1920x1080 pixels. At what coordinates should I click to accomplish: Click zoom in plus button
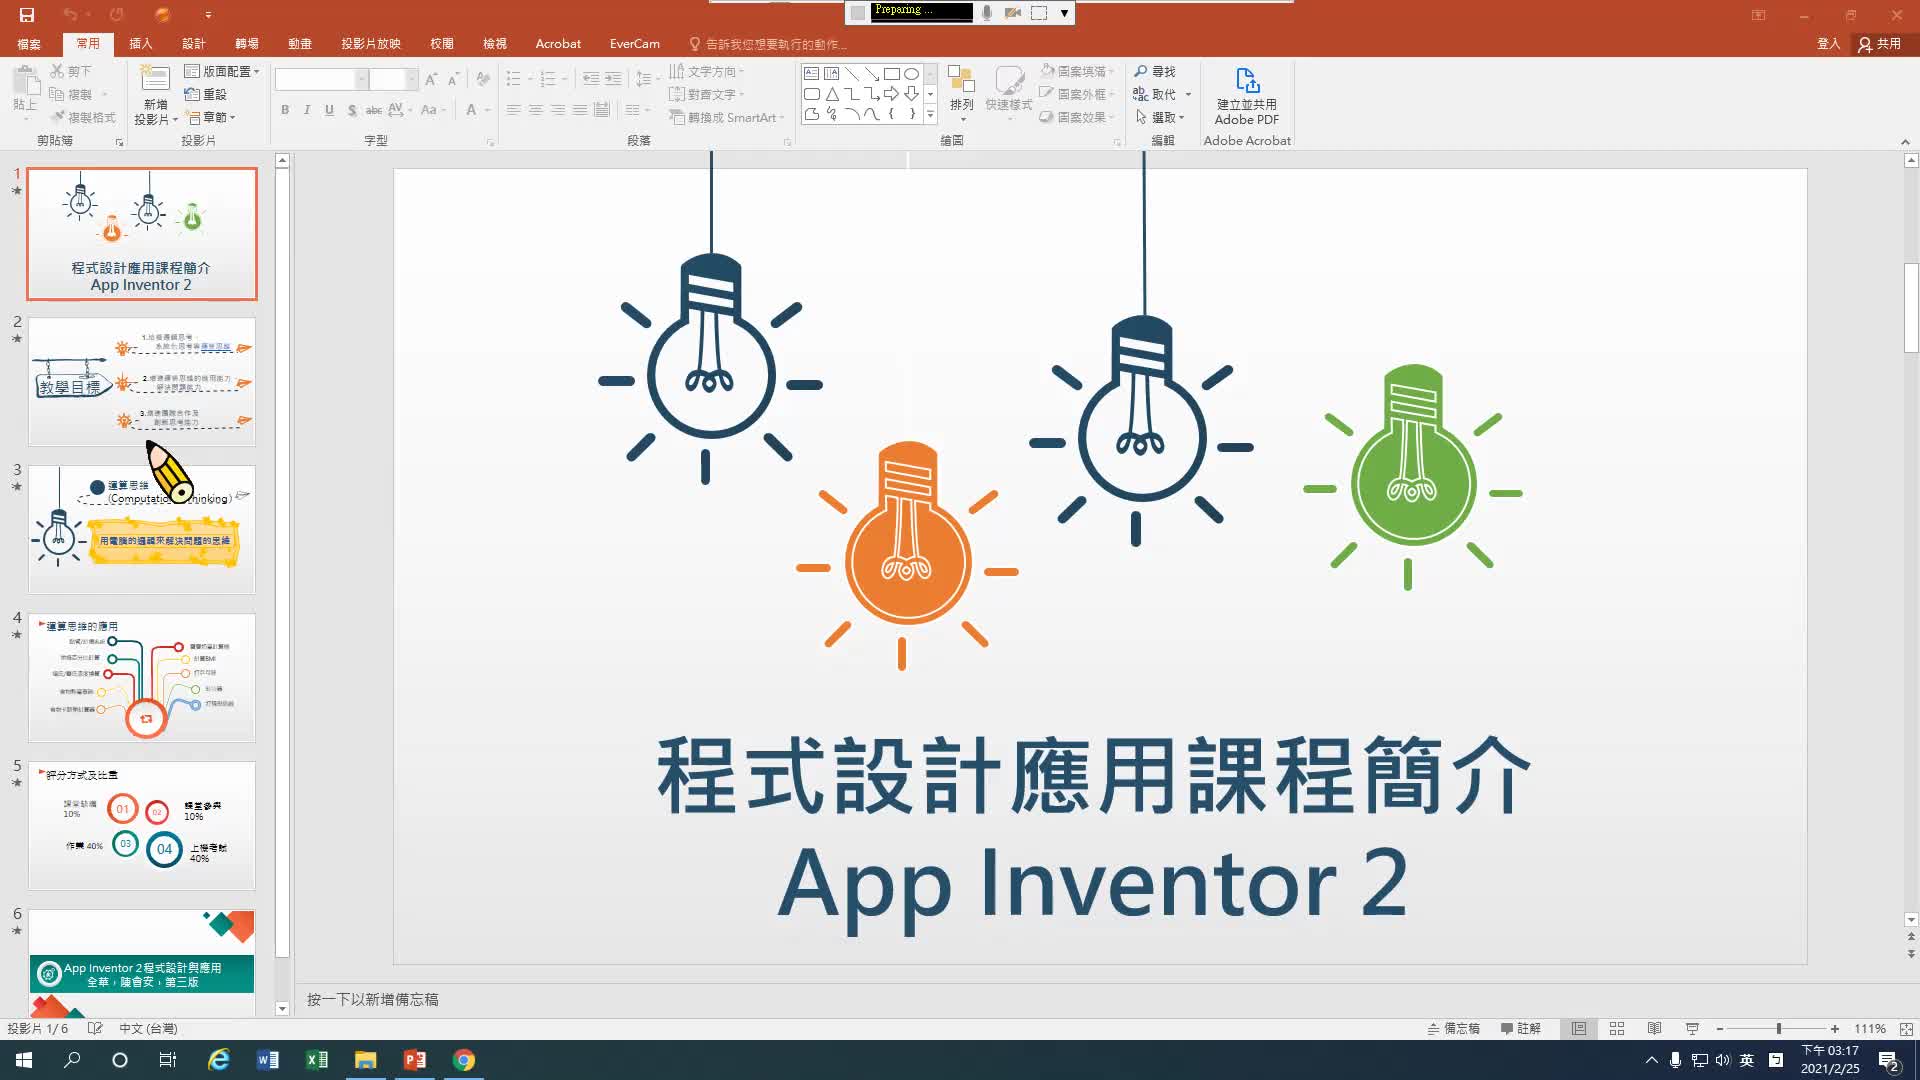pos(1835,1028)
